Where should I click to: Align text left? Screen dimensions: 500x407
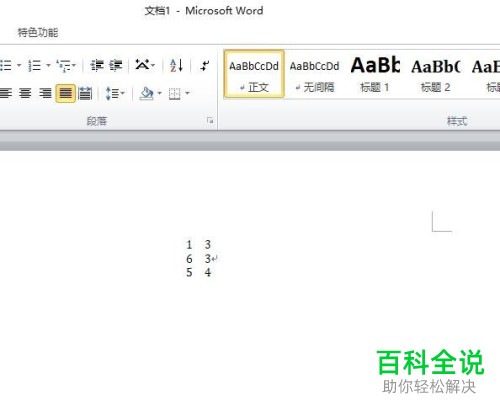pos(6,93)
